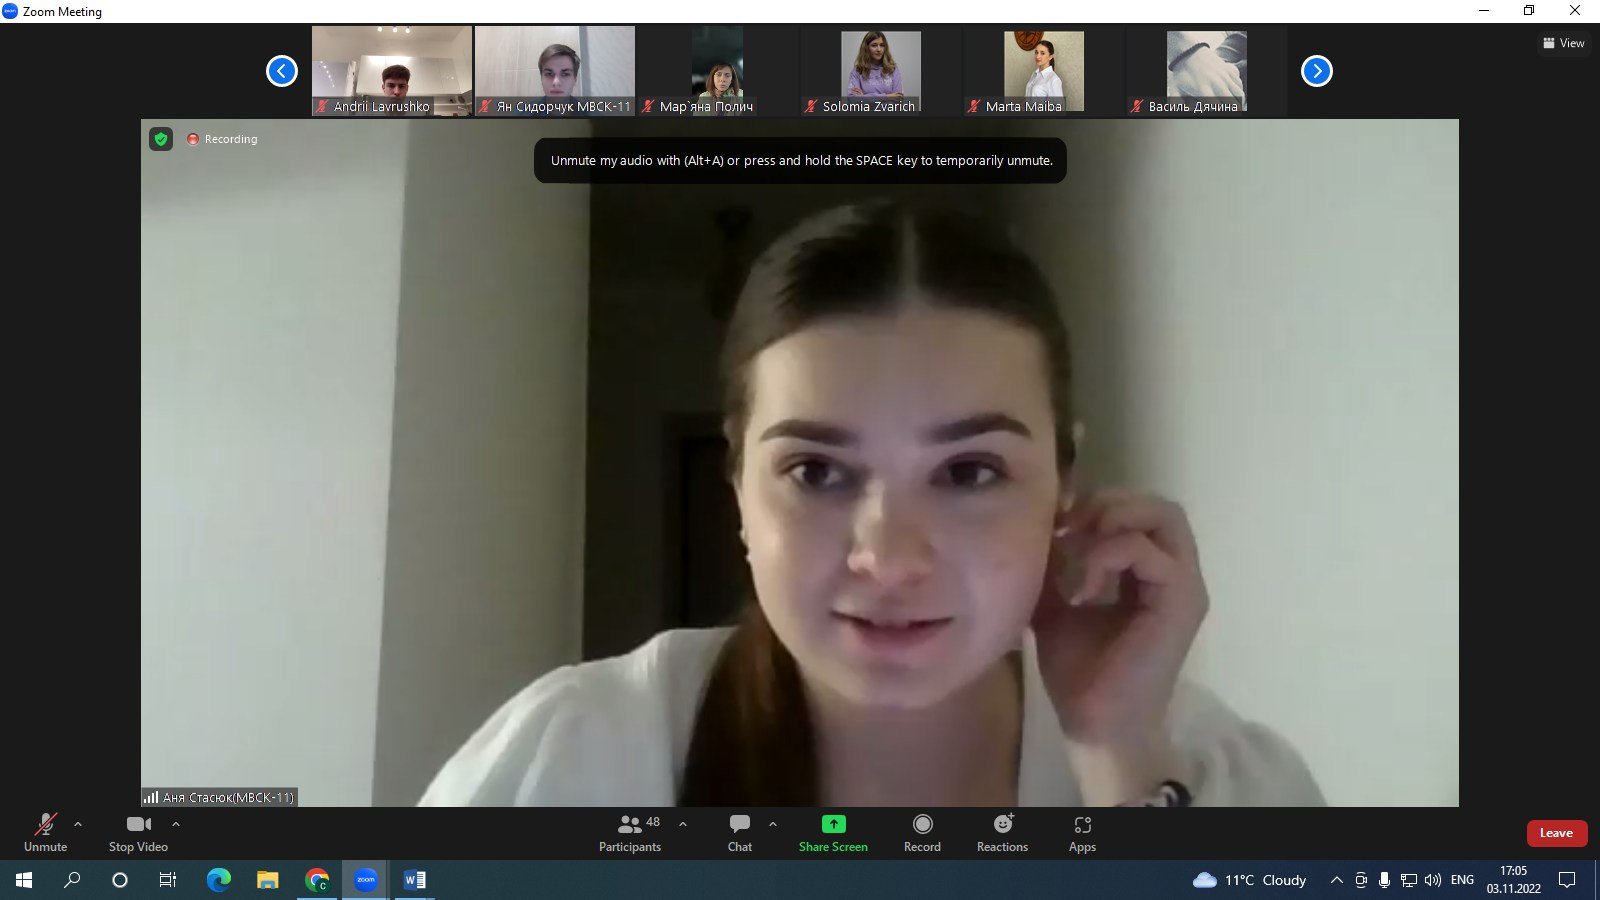Open network tray icon
The width and height of the screenshot is (1600, 900).
click(x=1408, y=880)
